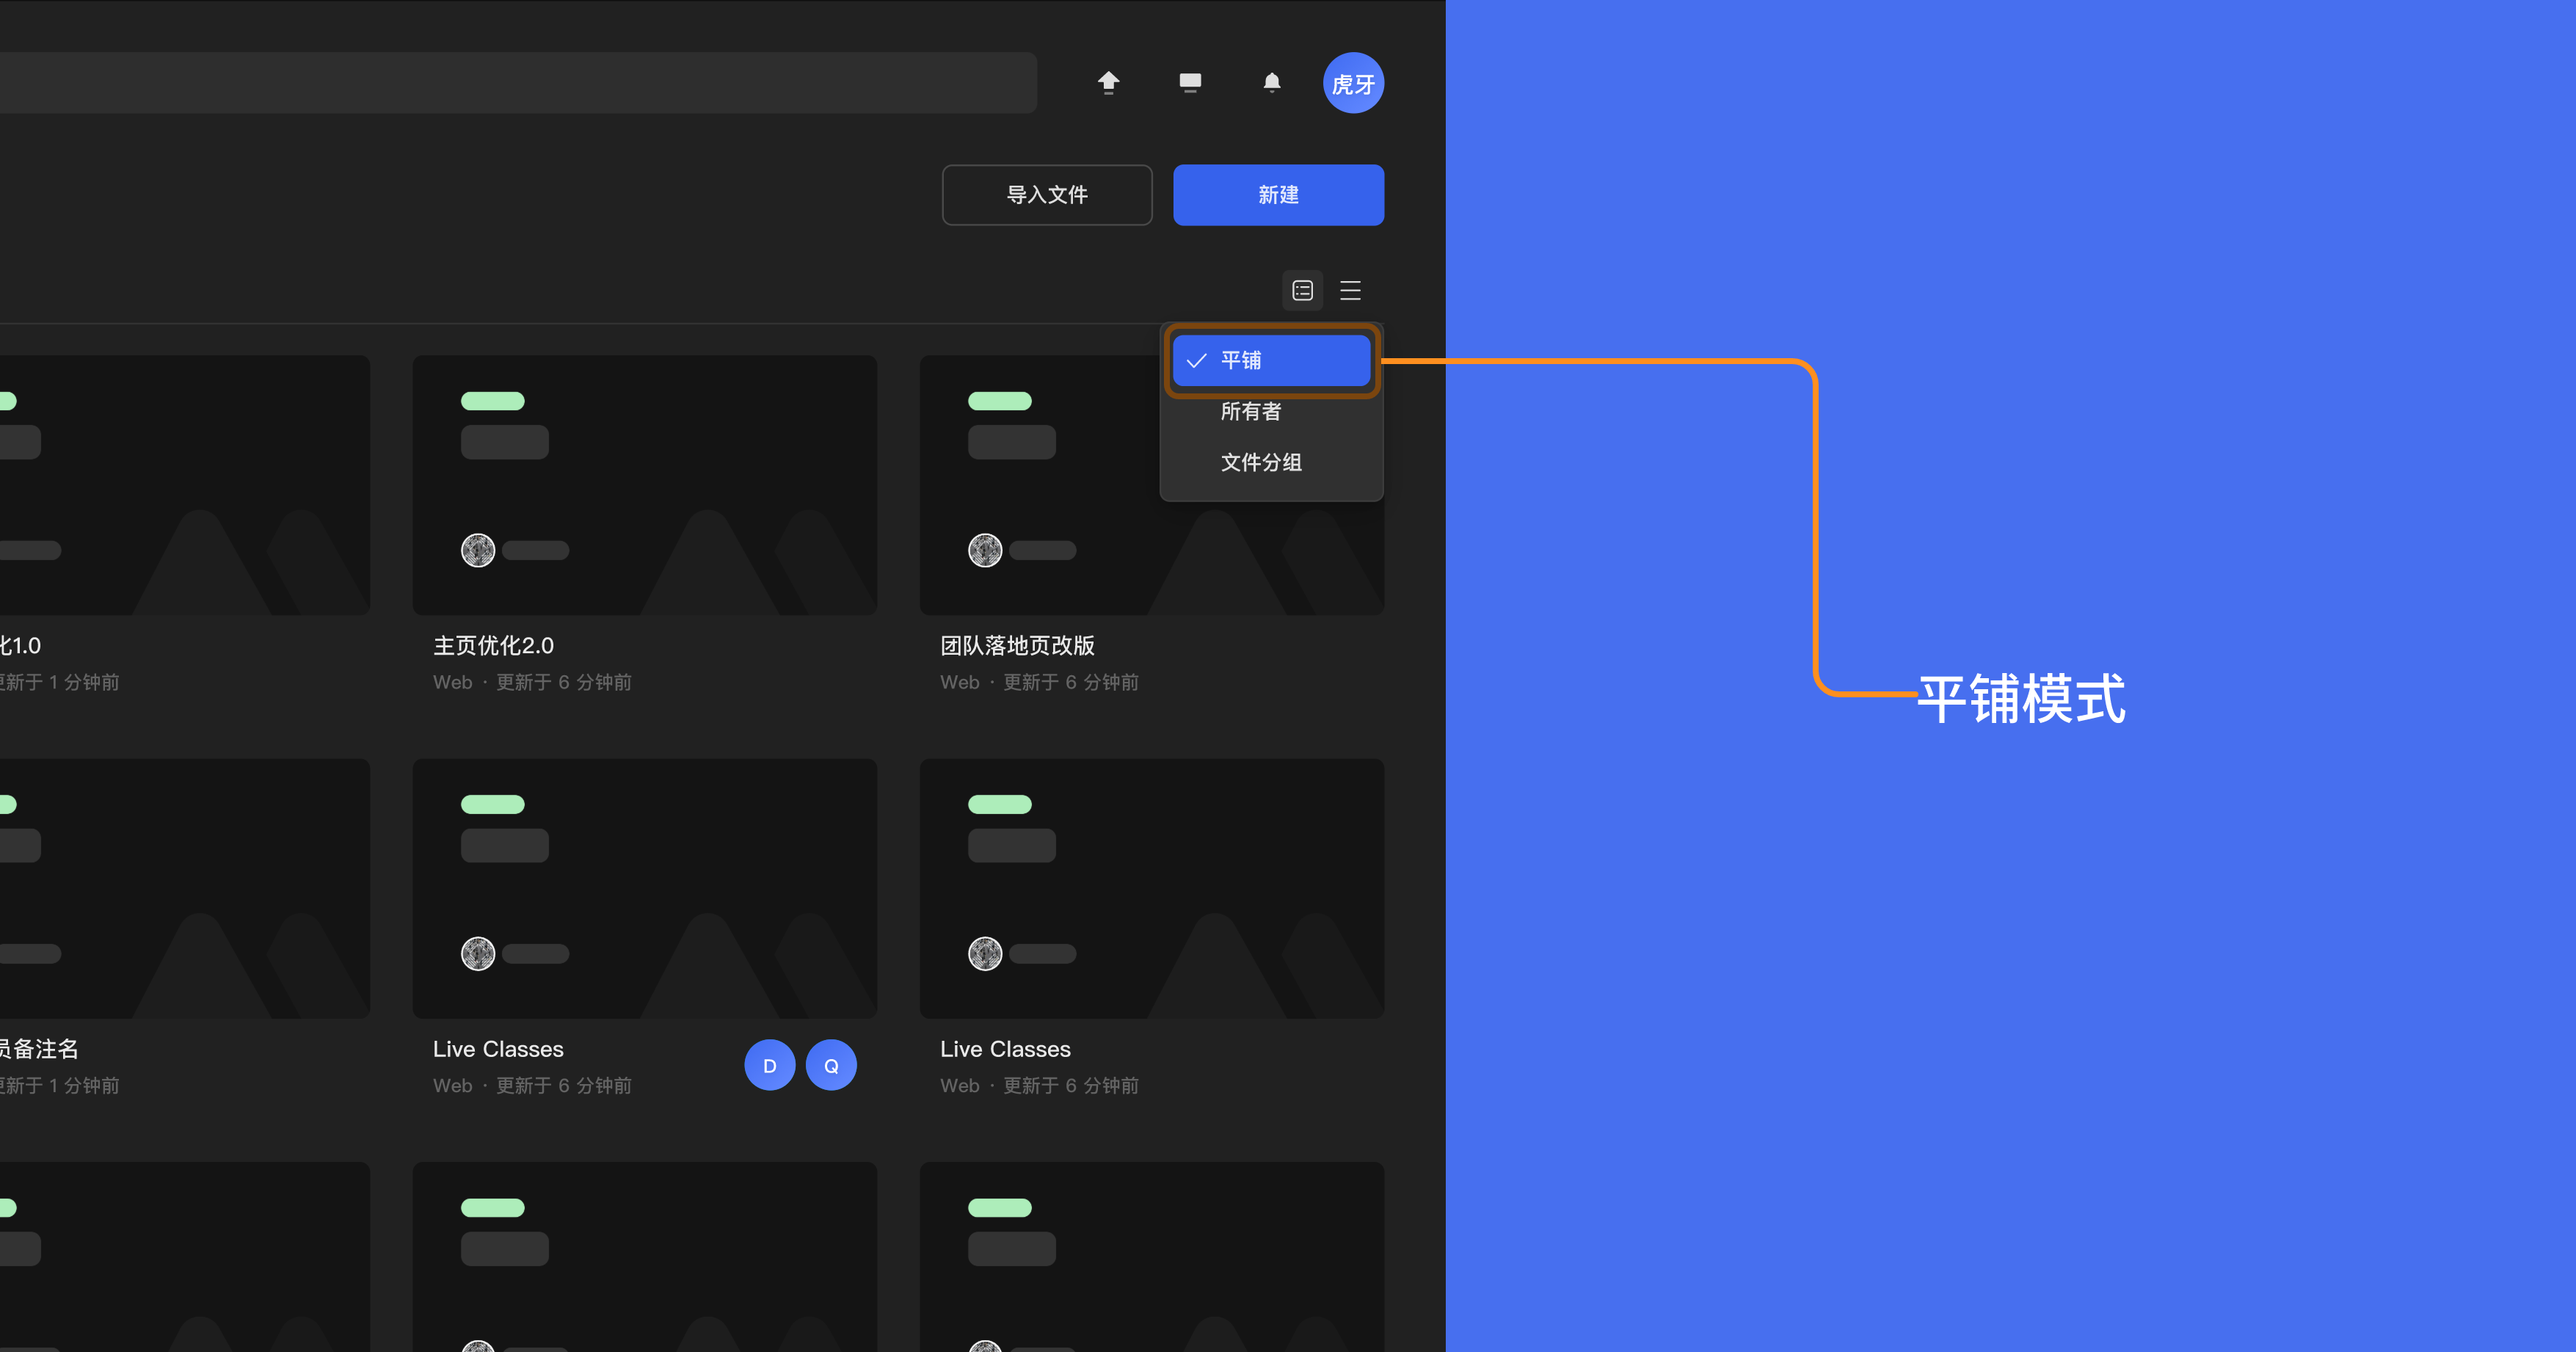Click the 主页优化2.0 file name
Viewport: 2576px width, 1352px height.
point(494,646)
